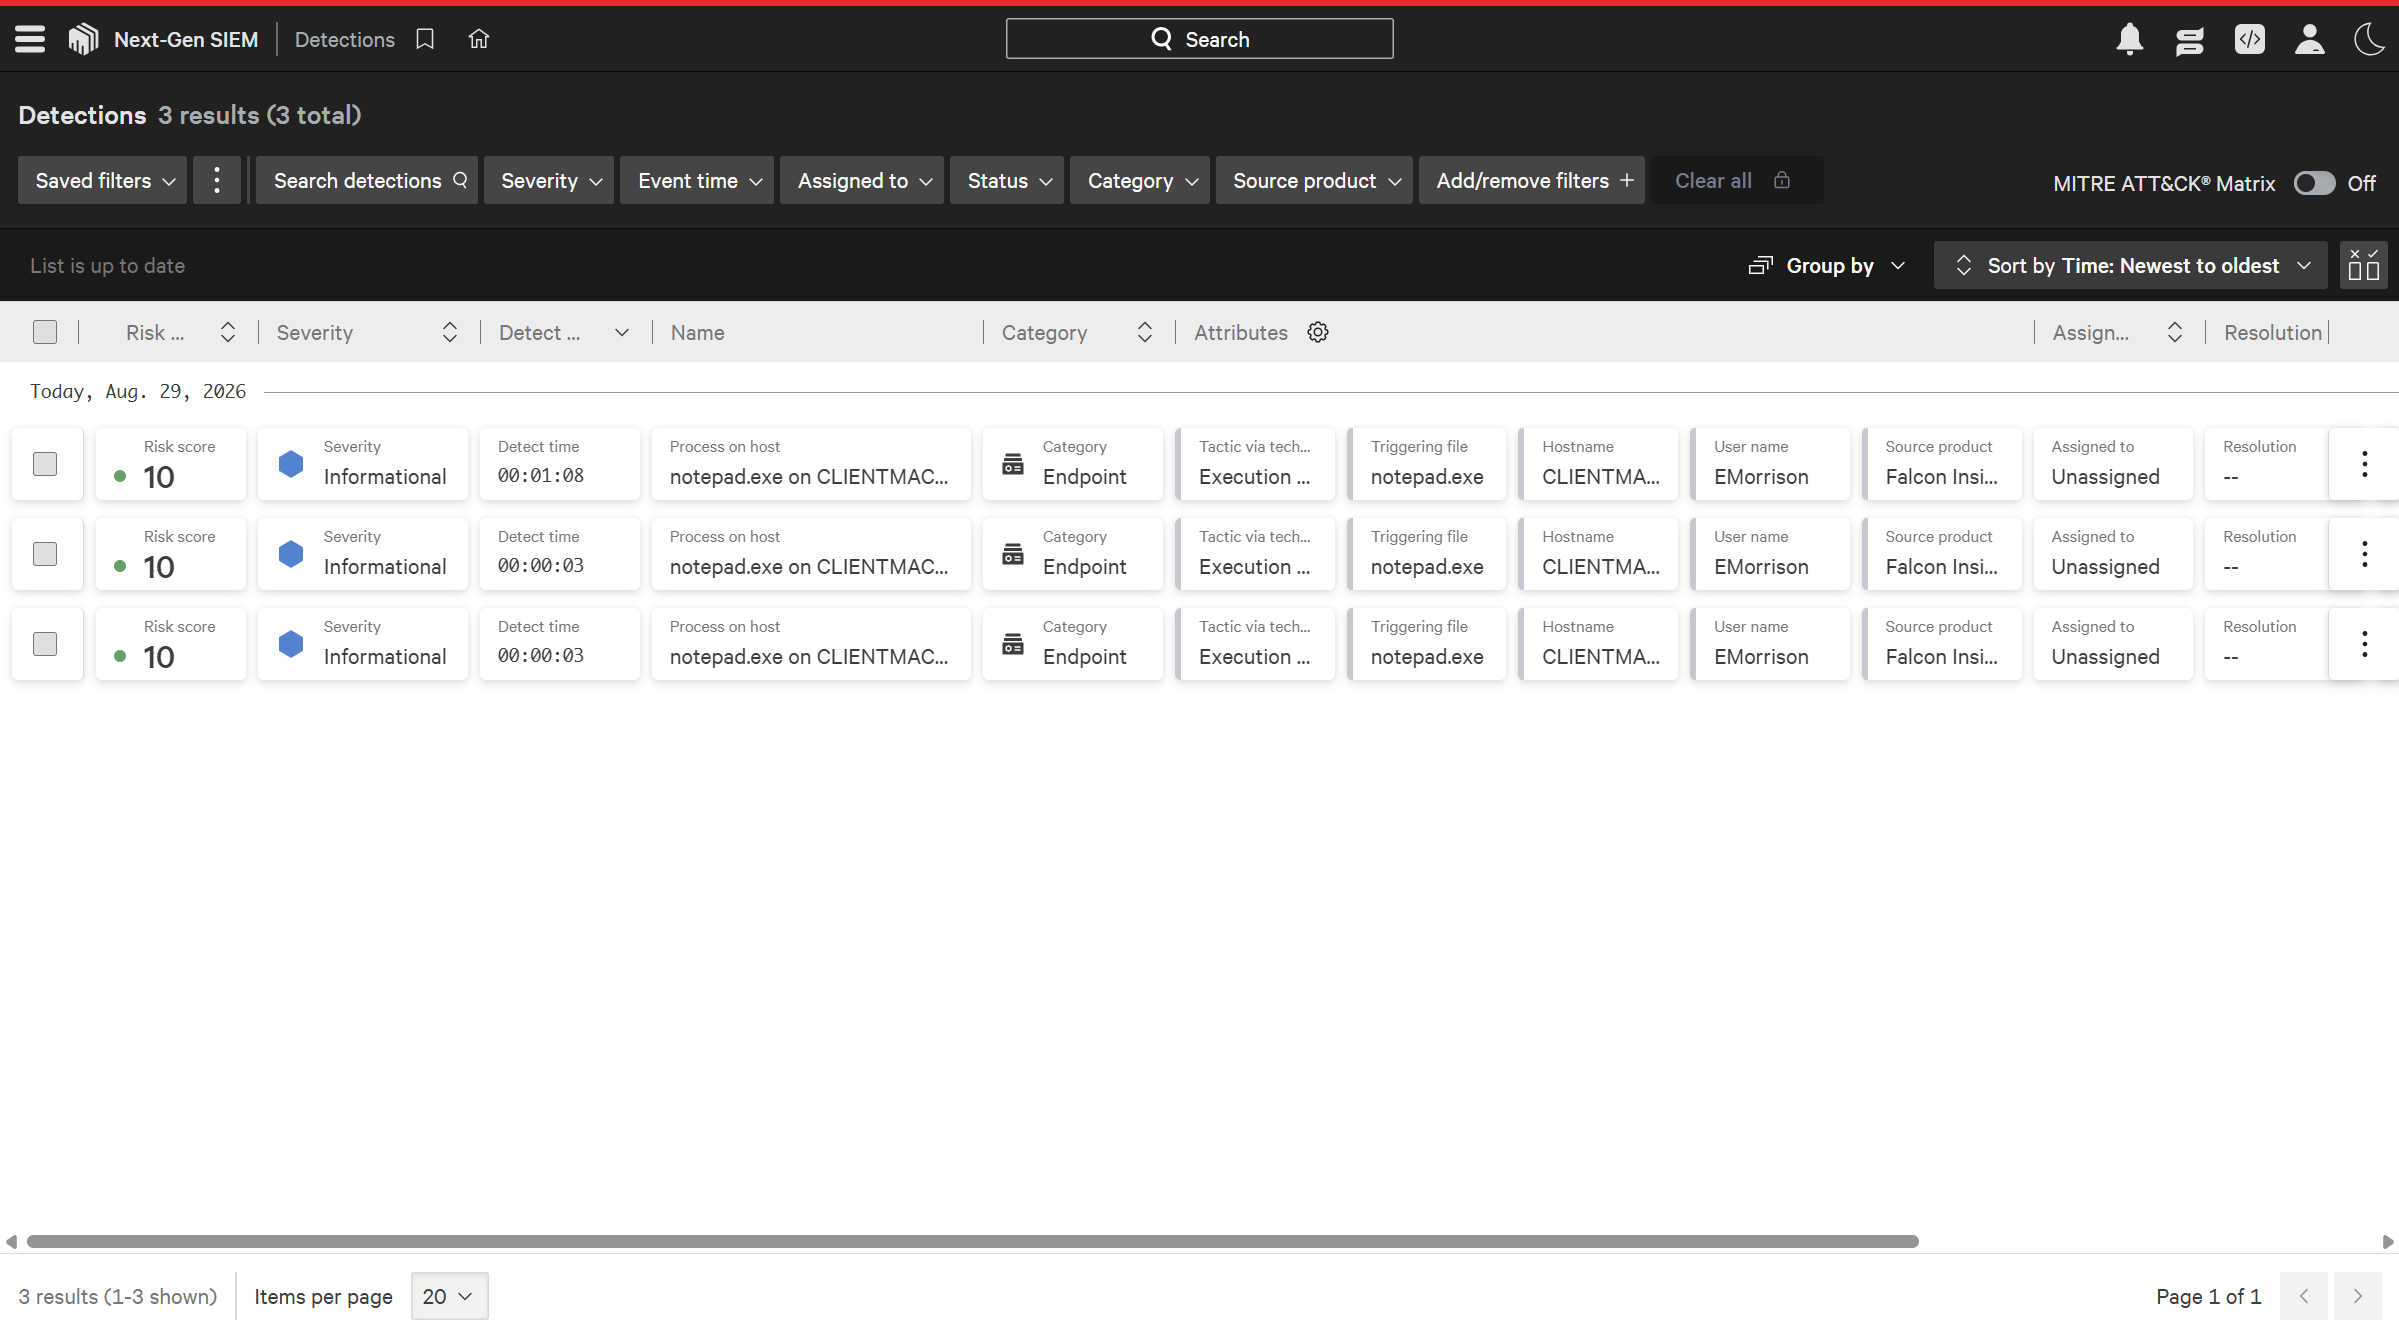Open first notepad.exe on CLIENTMAC detection
2399x1334 pixels.
[809, 477]
